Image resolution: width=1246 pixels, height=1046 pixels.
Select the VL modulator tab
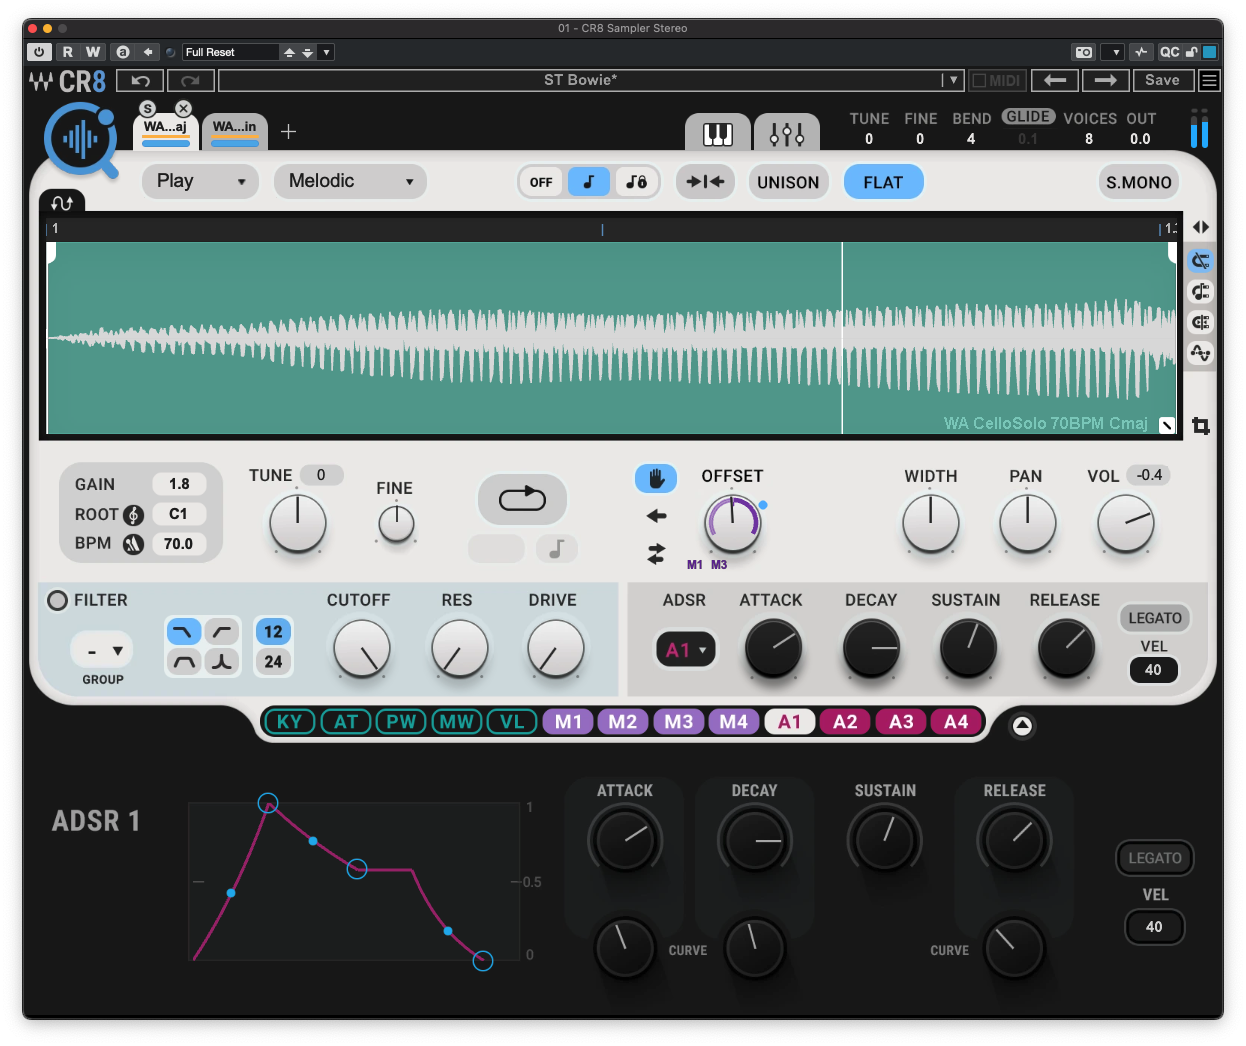tap(512, 722)
